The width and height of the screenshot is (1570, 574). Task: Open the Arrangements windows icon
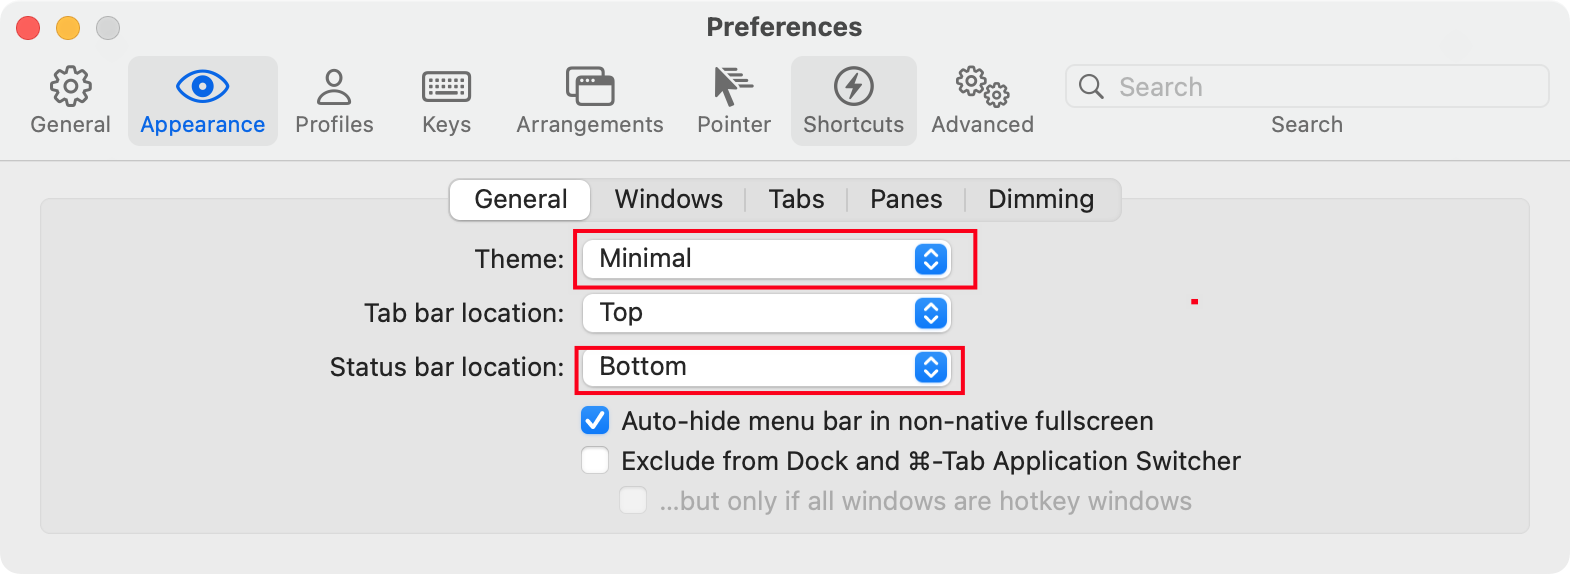pos(590,87)
